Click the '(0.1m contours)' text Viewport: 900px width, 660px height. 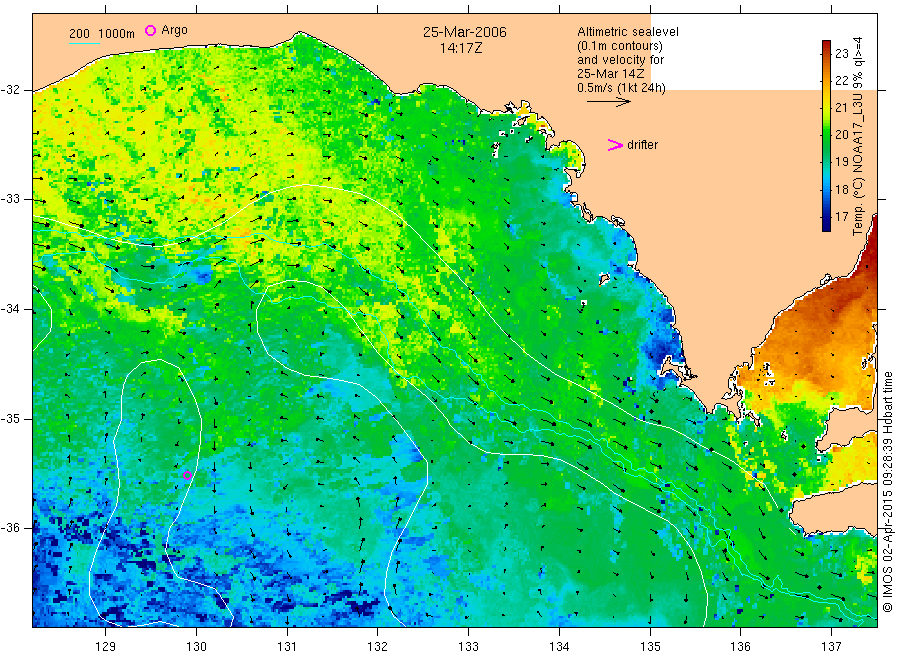click(x=620, y=46)
